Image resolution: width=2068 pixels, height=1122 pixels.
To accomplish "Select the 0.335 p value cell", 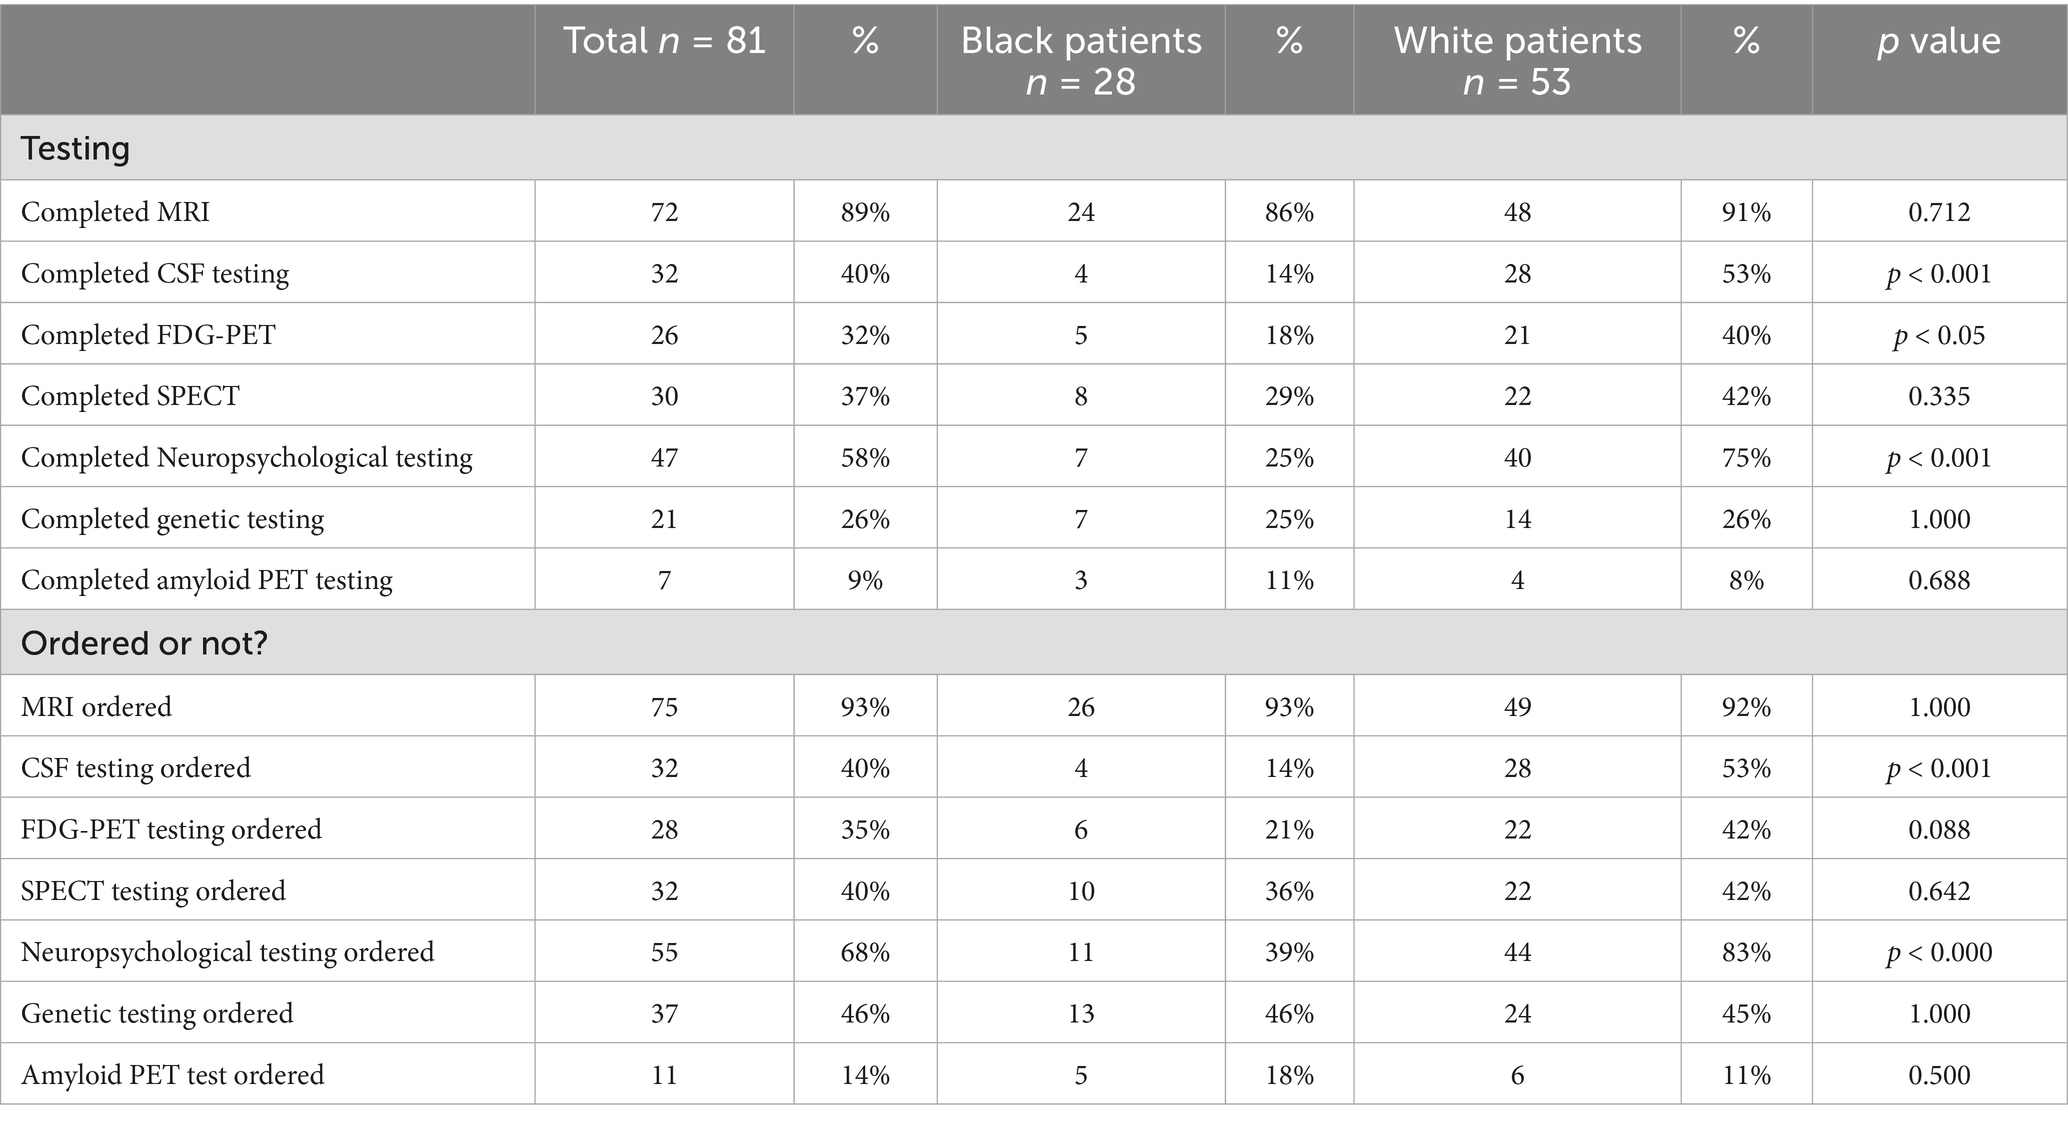I will [x=1938, y=396].
